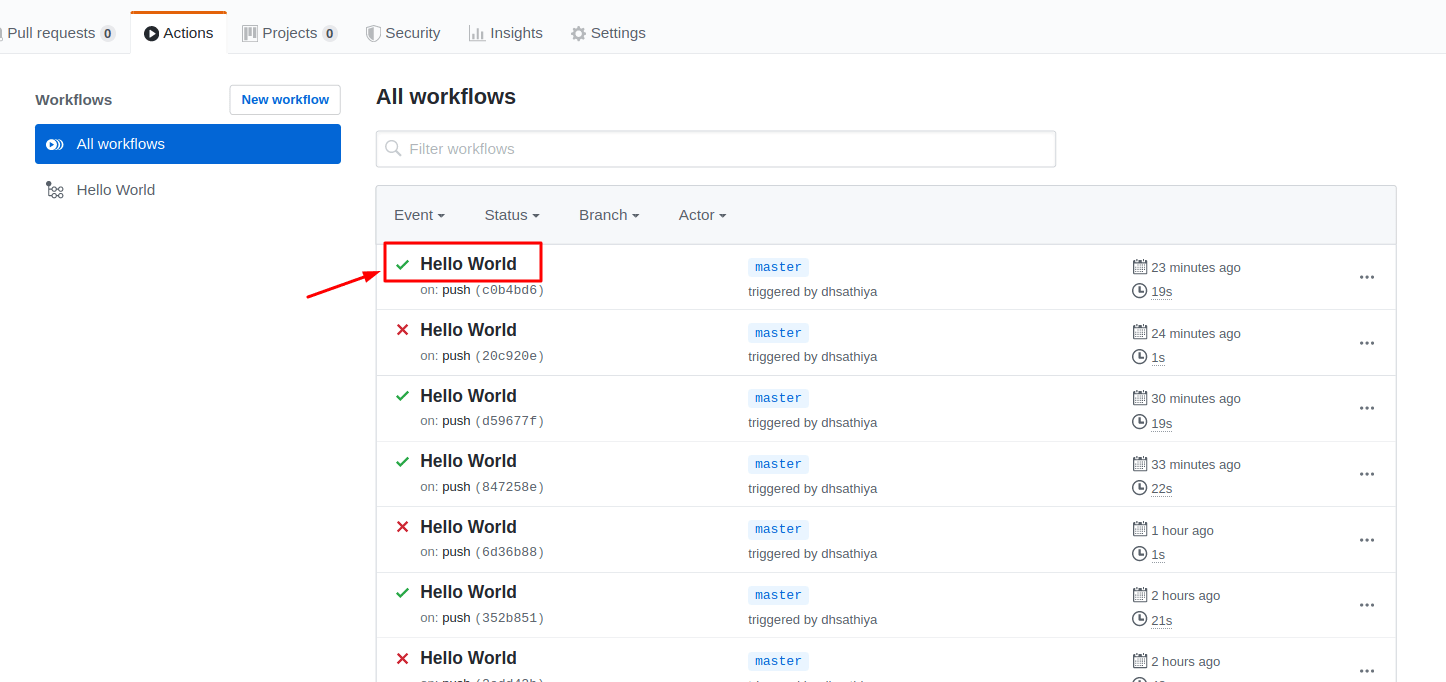The height and width of the screenshot is (682, 1446).
Task: Click the Projects board icon
Action: (250, 33)
